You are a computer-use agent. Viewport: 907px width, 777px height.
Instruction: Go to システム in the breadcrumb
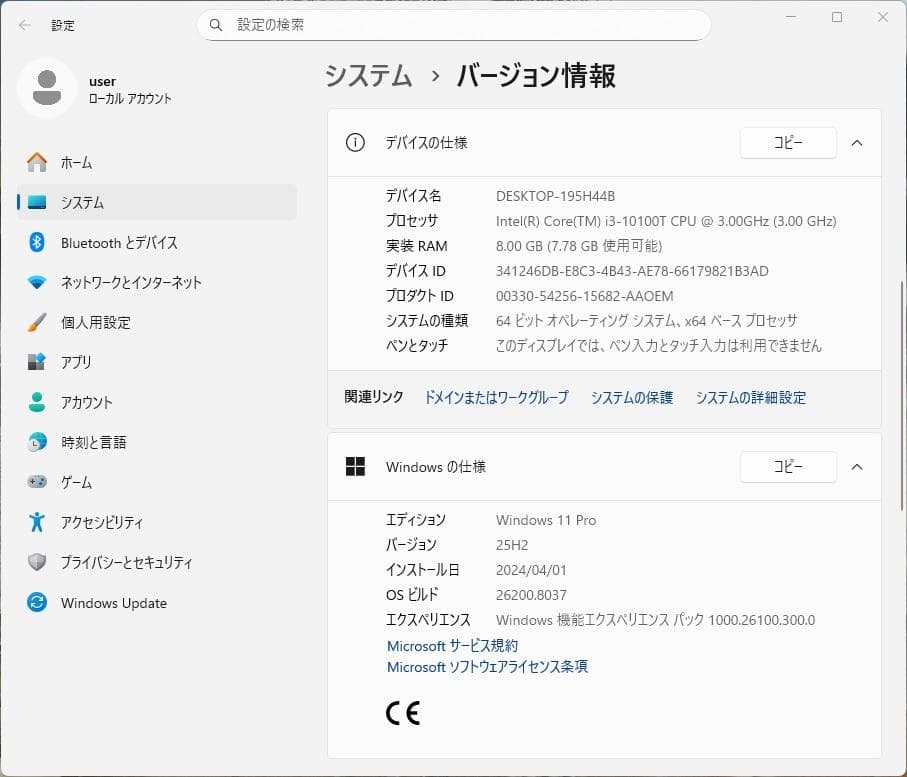pyautogui.click(x=368, y=76)
